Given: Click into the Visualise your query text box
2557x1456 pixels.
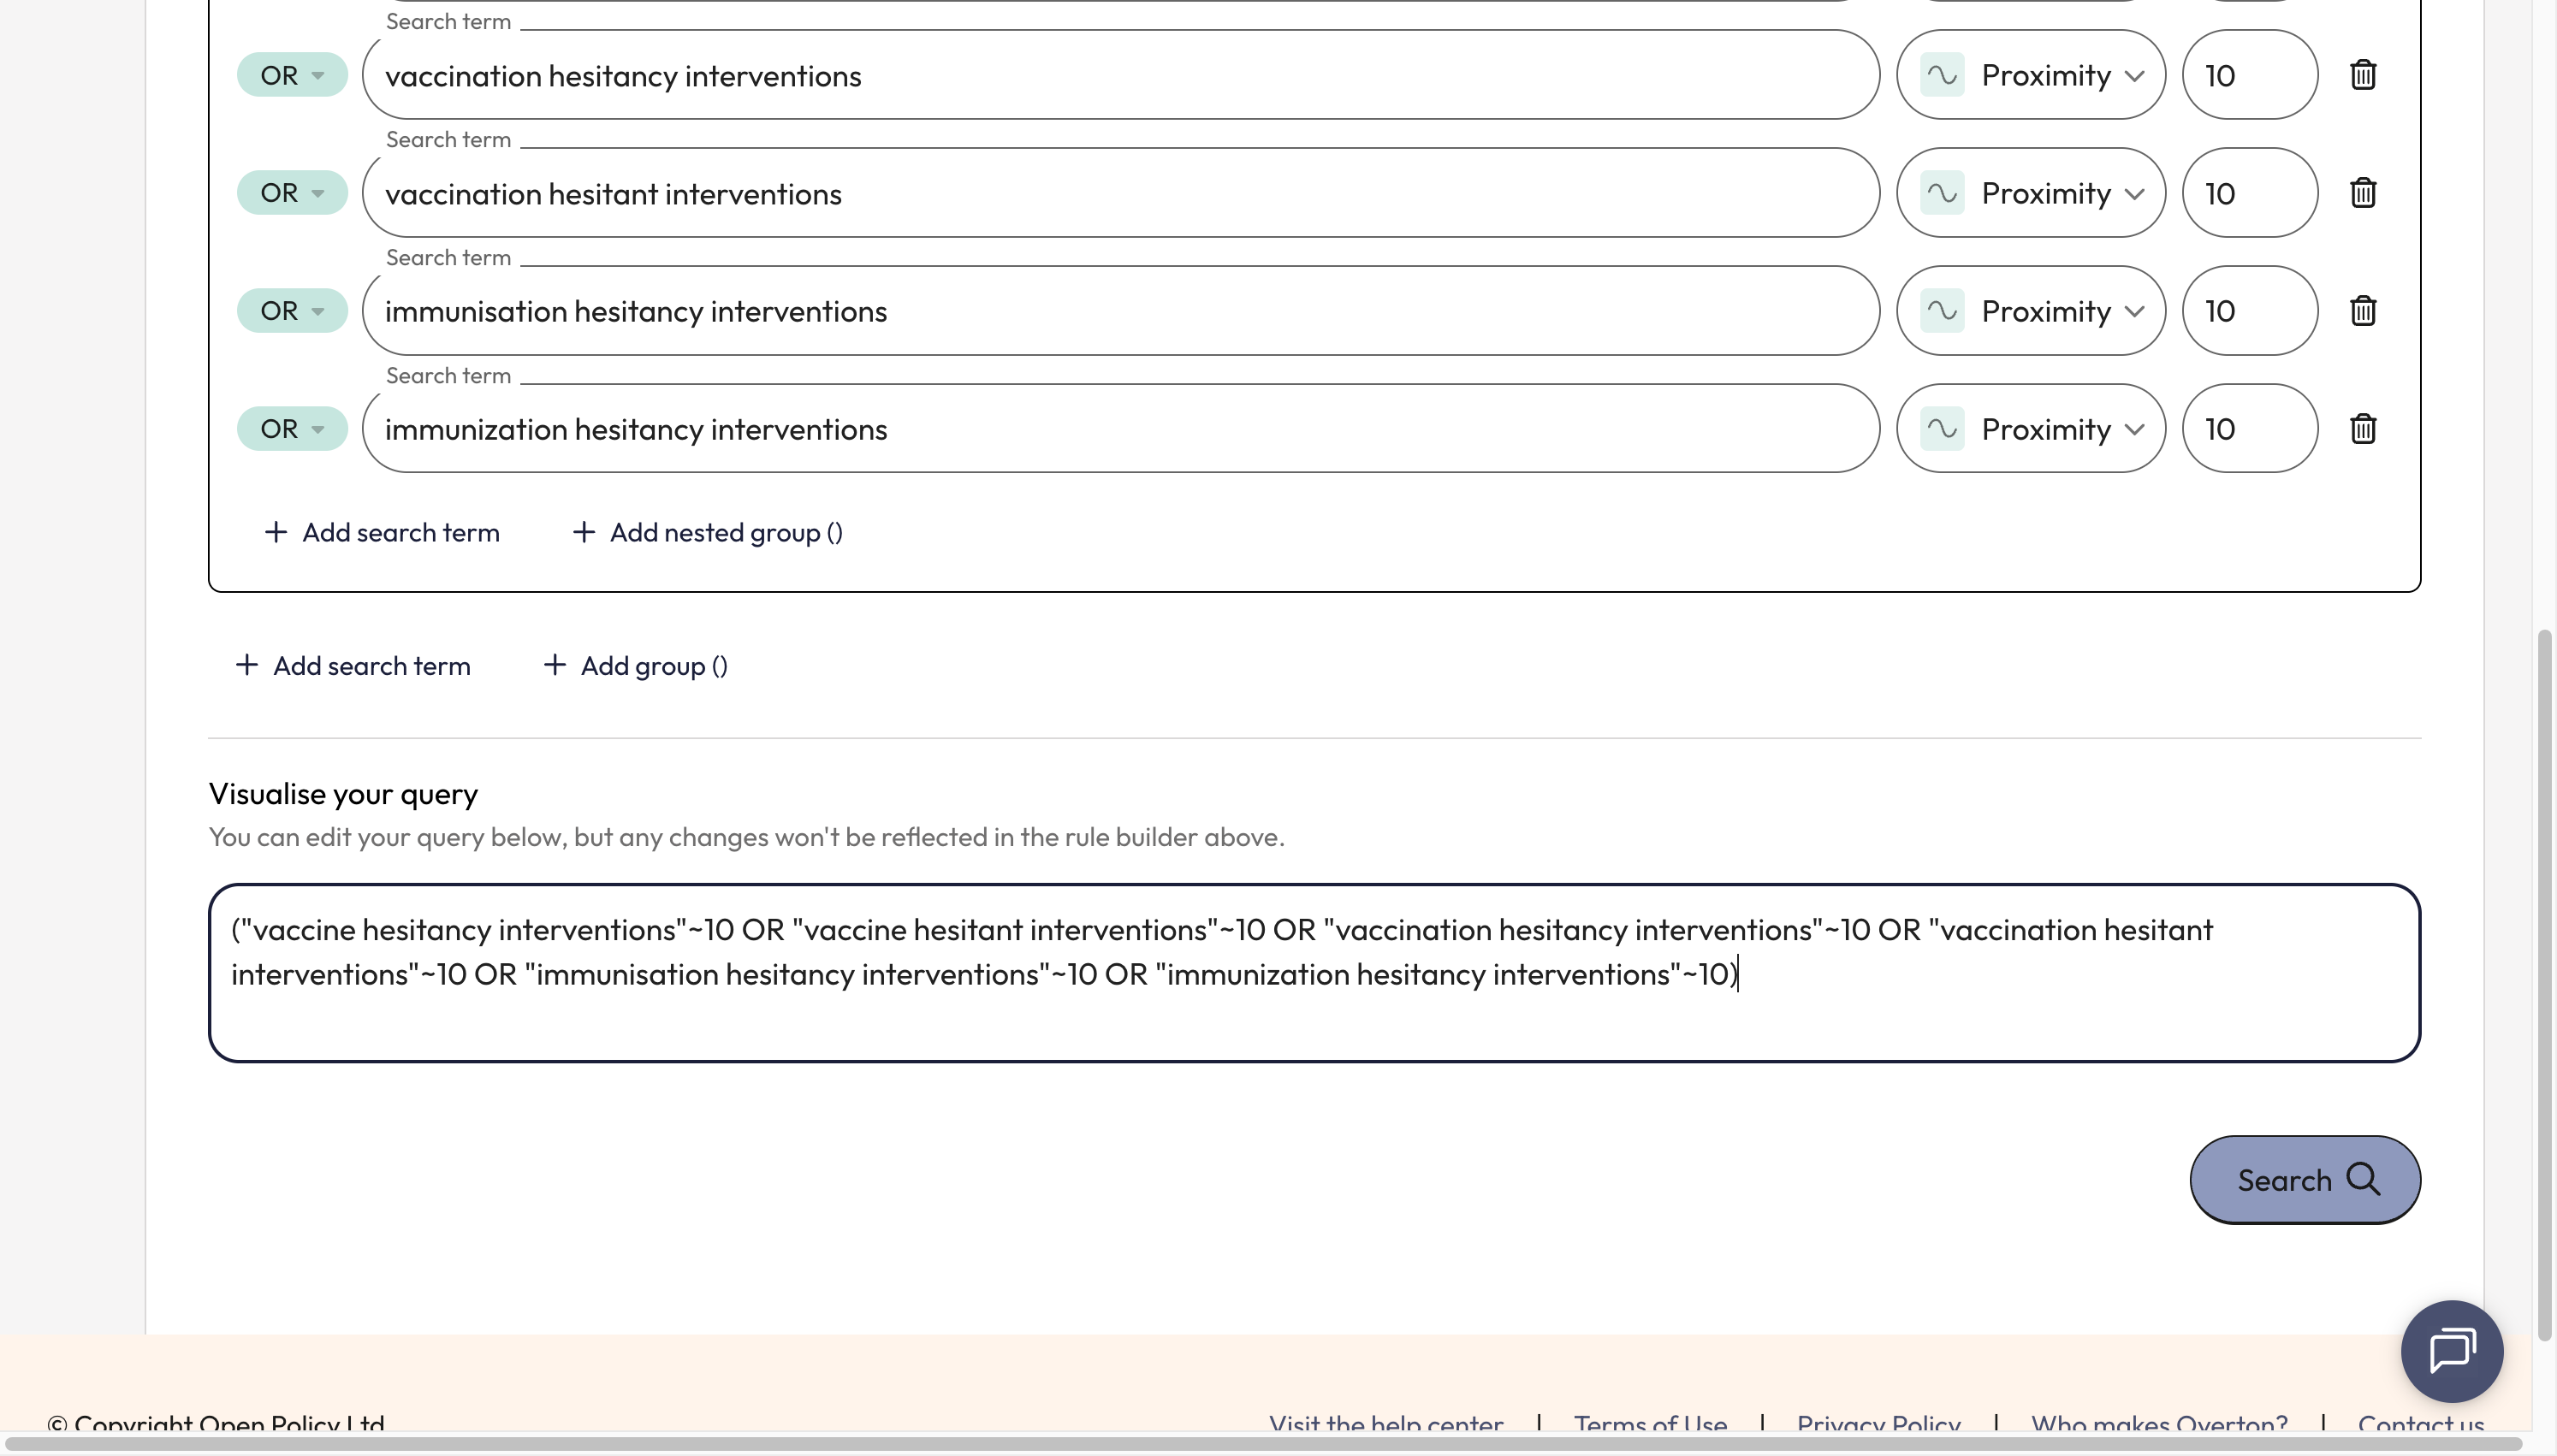Looking at the screenshot, I should click(x=1314, y=973).
